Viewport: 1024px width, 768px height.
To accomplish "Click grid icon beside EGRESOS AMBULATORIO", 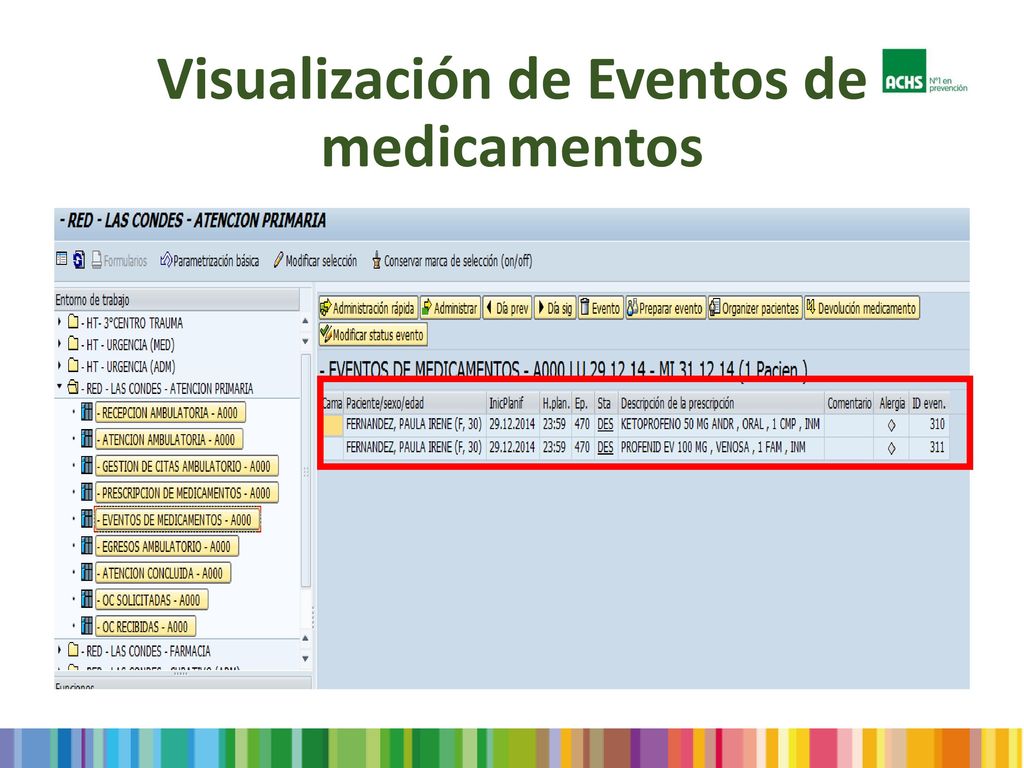I will point(87,546).
